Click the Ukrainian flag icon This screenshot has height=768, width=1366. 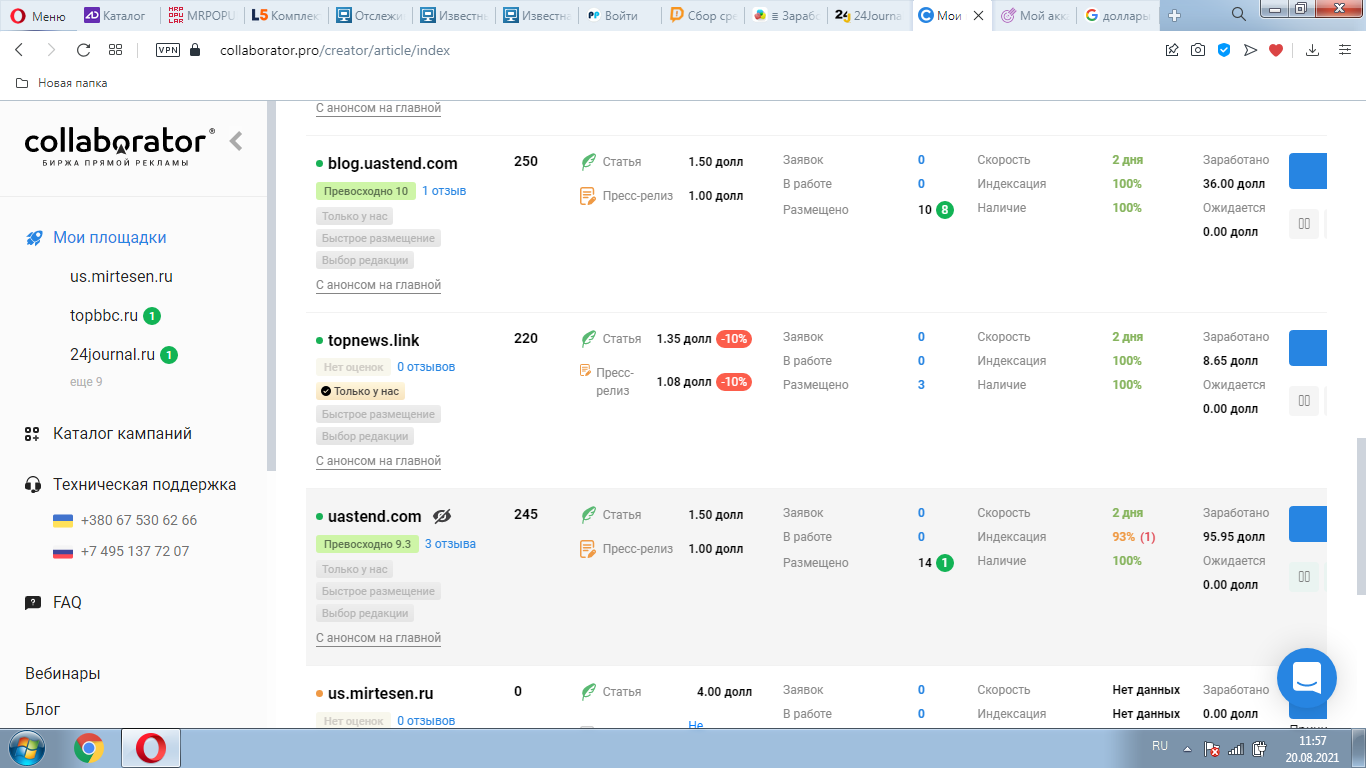63,521
